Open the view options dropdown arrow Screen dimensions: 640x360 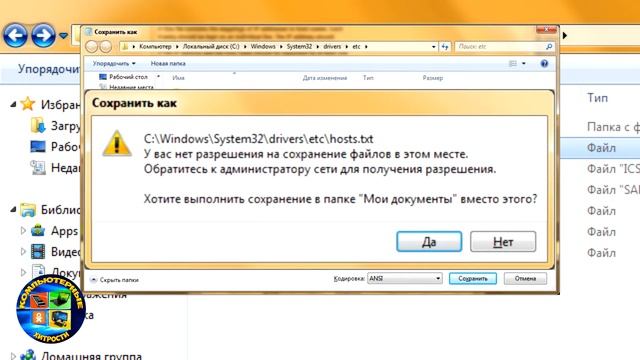click(524, 63)
